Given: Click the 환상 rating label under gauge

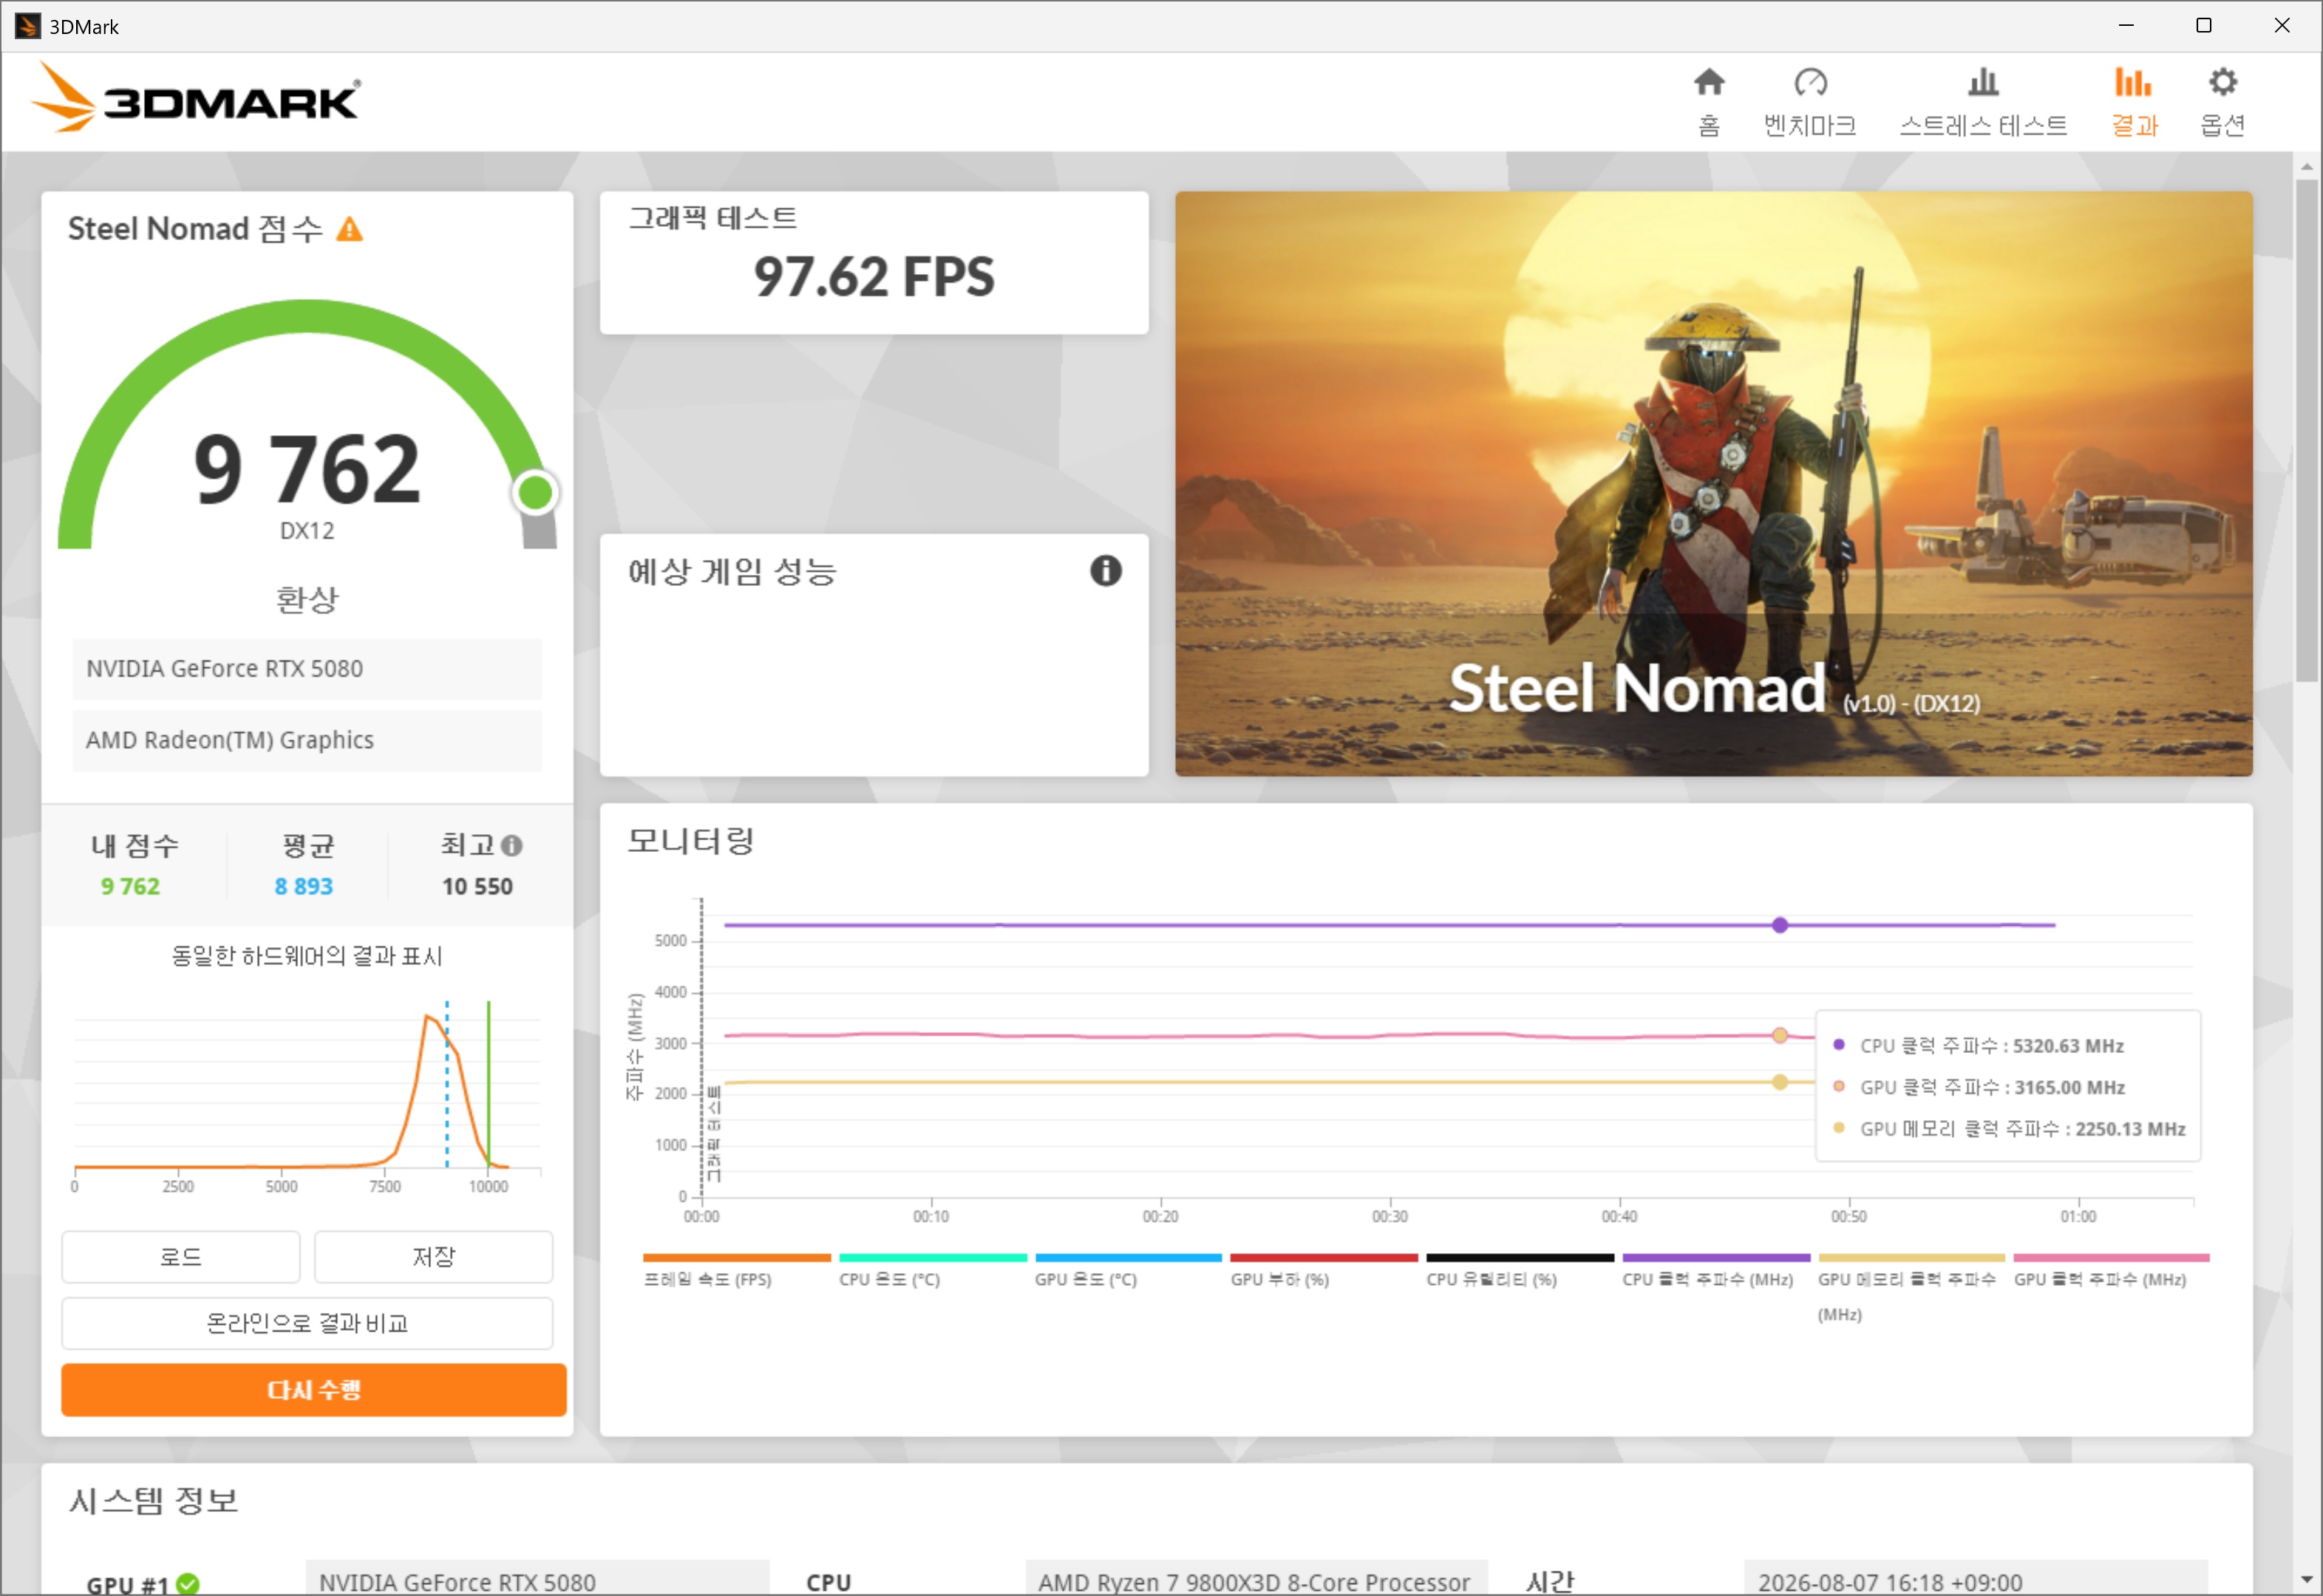Looking at the screenshot, I should [x=307, y=600].
